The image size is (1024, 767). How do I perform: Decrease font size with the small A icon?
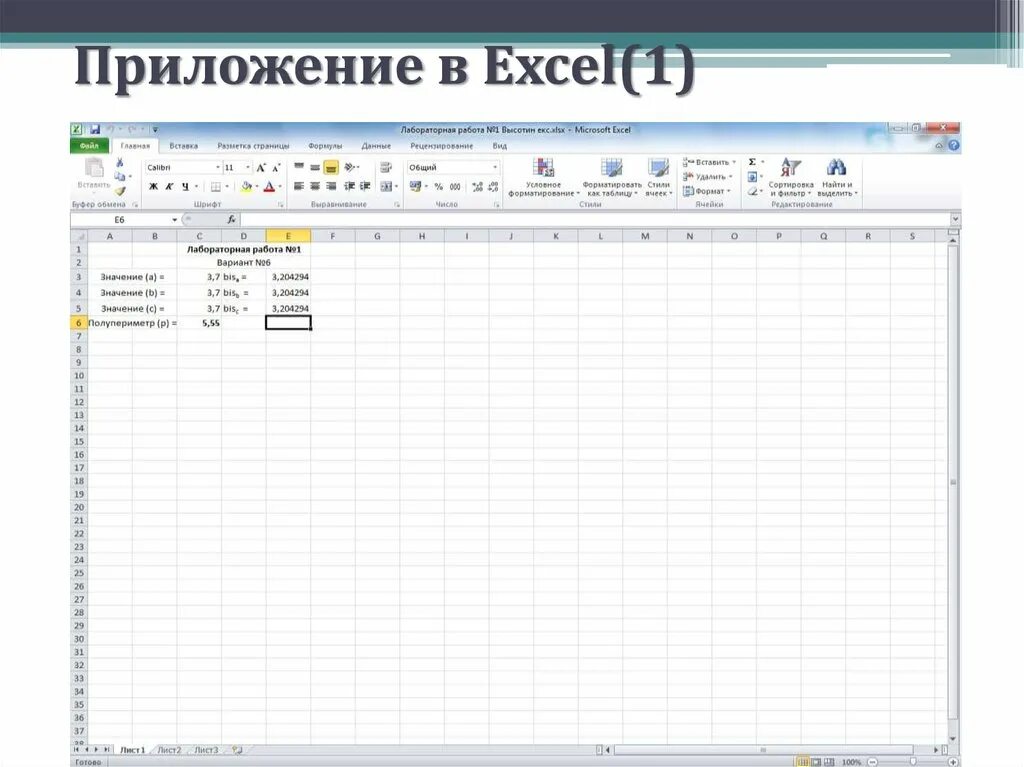point(276,168)
